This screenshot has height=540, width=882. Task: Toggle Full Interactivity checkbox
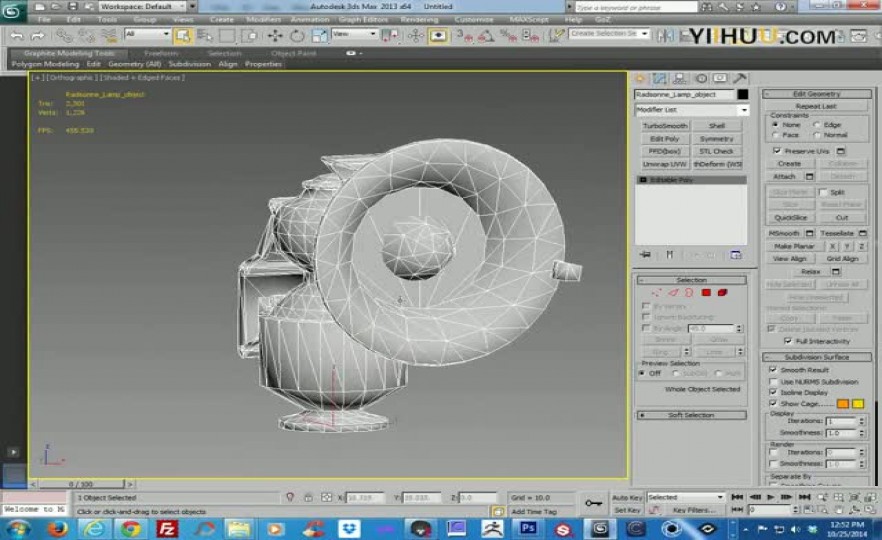(x=788, y=341)
